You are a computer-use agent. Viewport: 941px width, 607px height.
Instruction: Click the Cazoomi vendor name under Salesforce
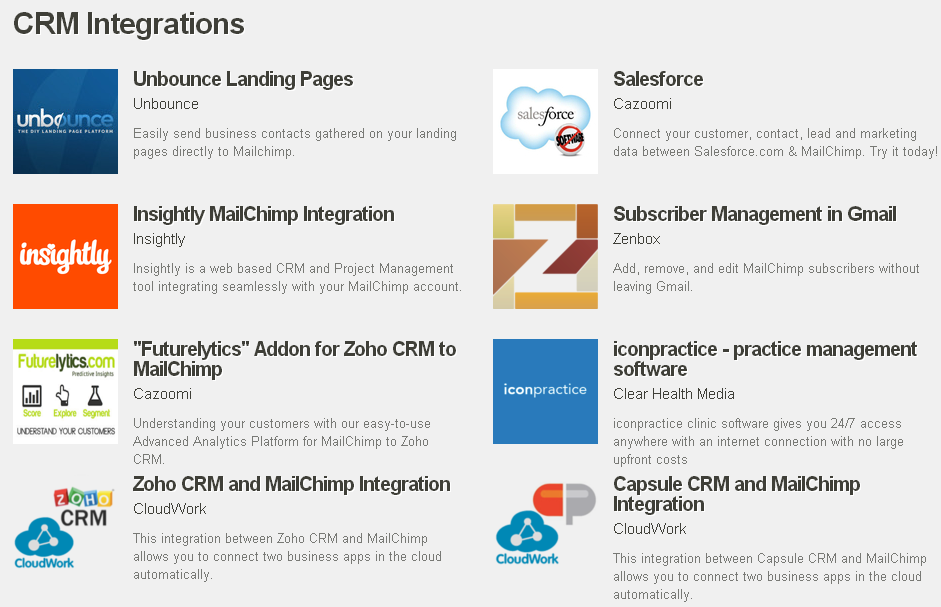coord(643,104)
